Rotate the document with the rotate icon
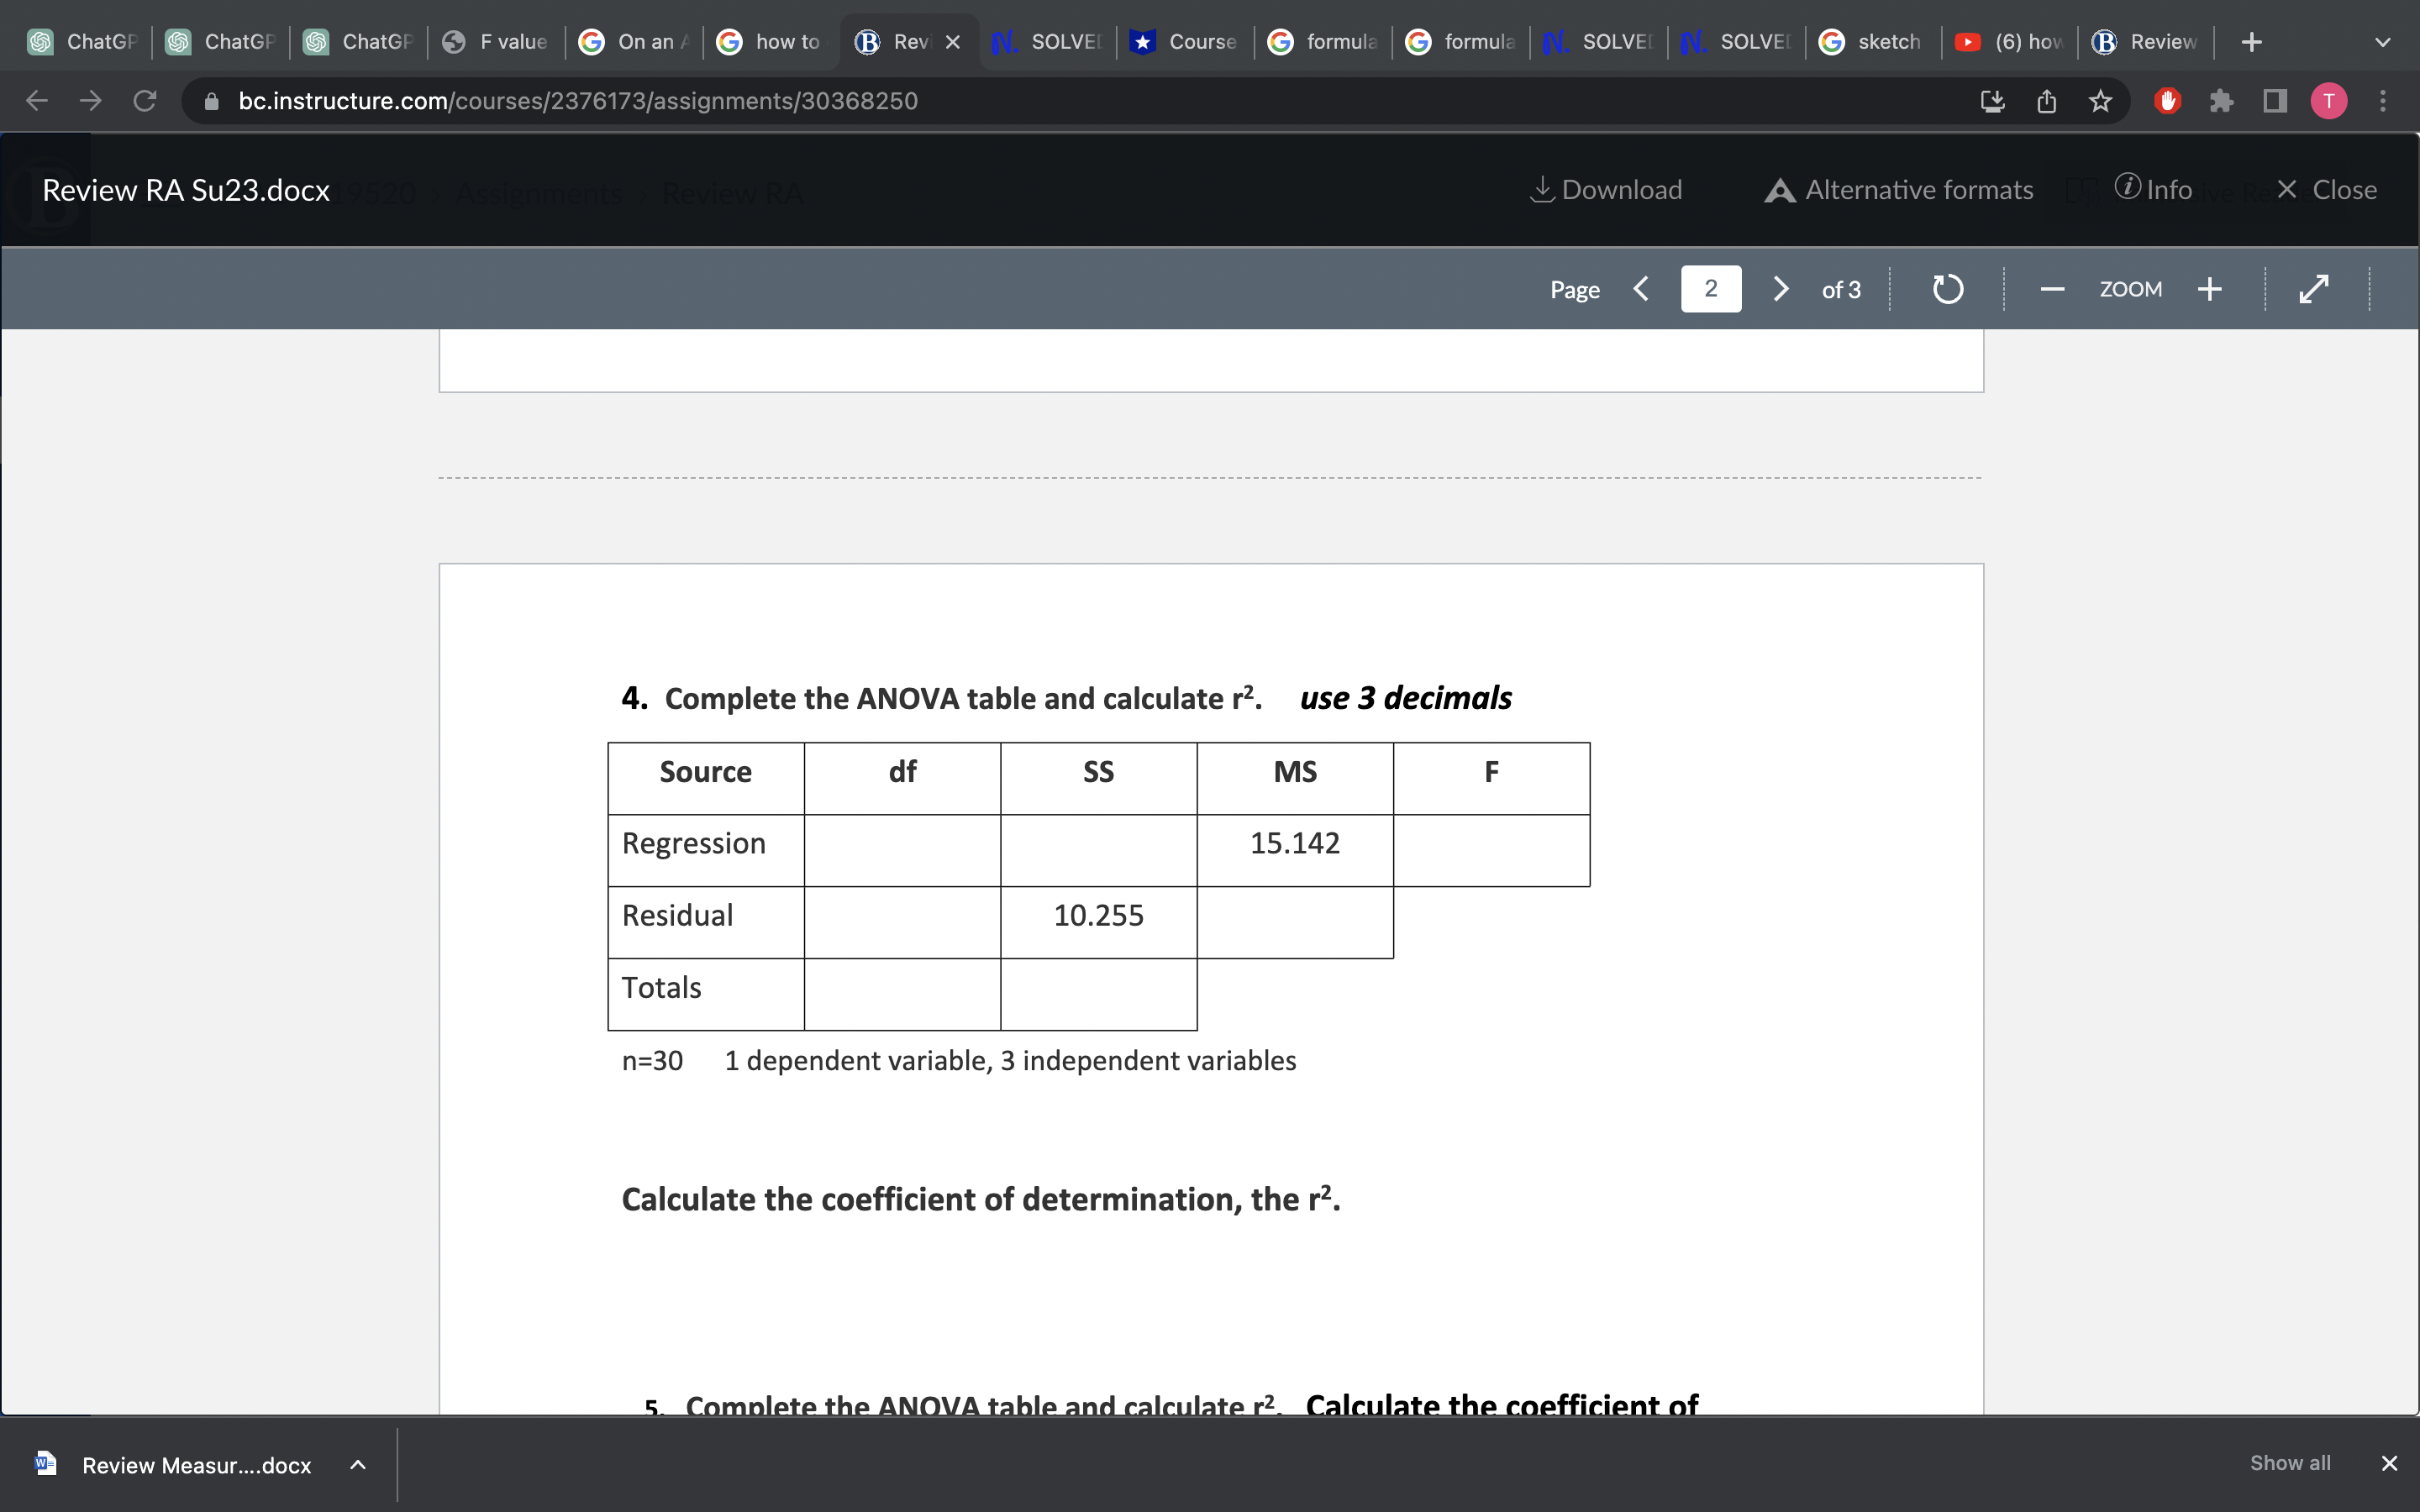 [1946, 289]
